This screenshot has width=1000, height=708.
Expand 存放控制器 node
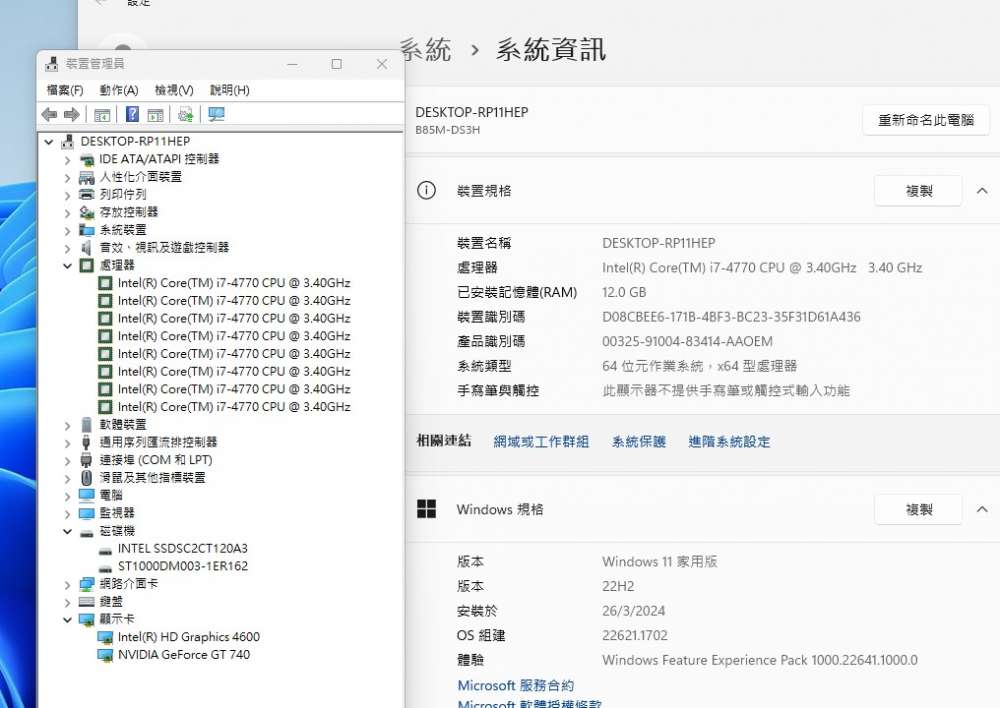[x=68, y=212]
